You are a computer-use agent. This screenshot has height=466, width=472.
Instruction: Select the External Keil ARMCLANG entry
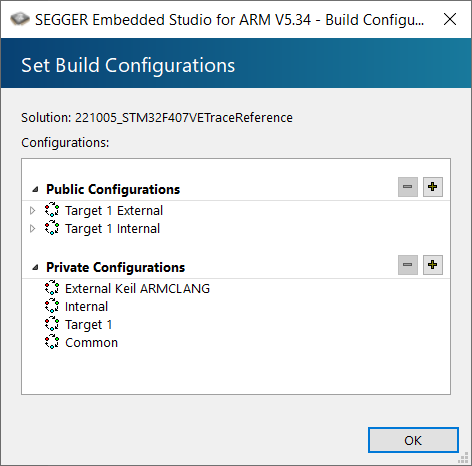pyautogui.click(x=137, y=288)
